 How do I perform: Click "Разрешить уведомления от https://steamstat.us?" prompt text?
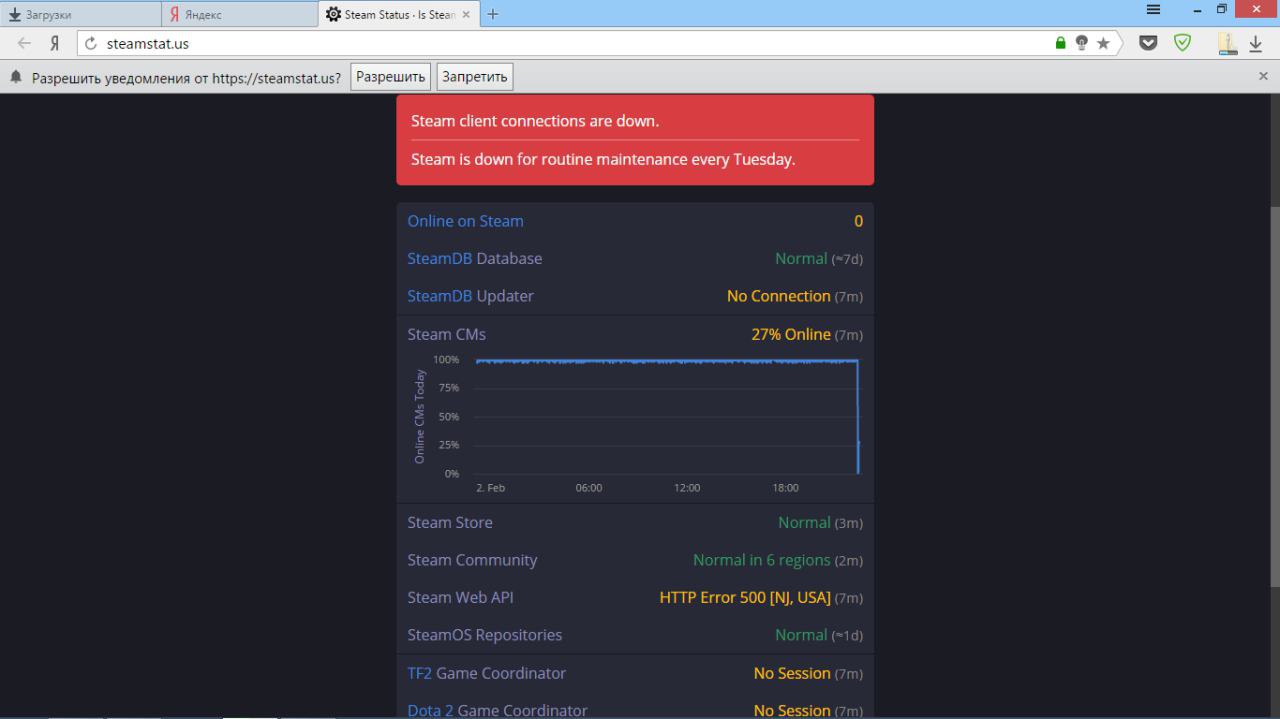[x=186, y=77]
